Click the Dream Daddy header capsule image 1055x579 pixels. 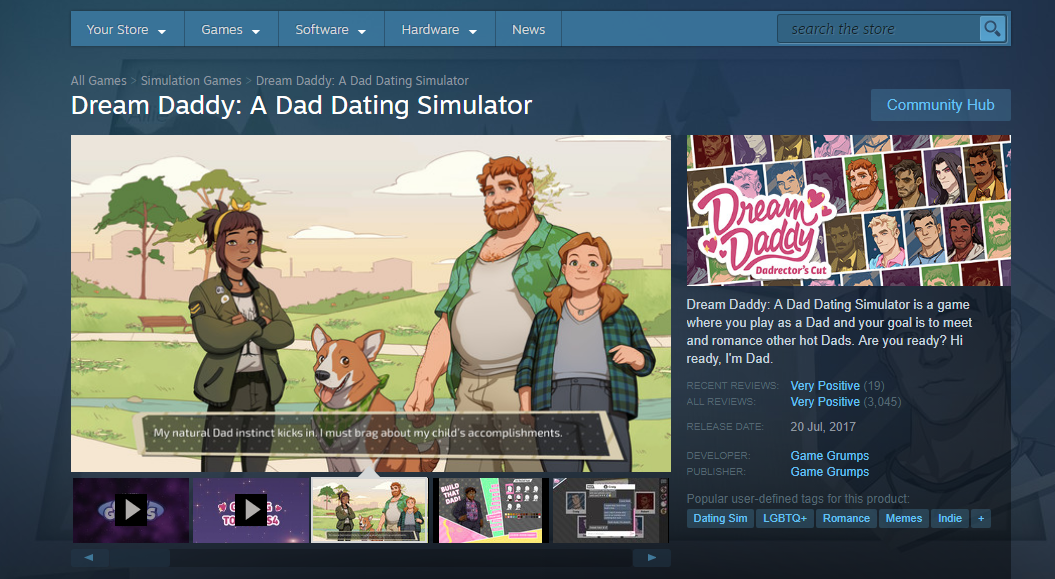click(848, 210)
